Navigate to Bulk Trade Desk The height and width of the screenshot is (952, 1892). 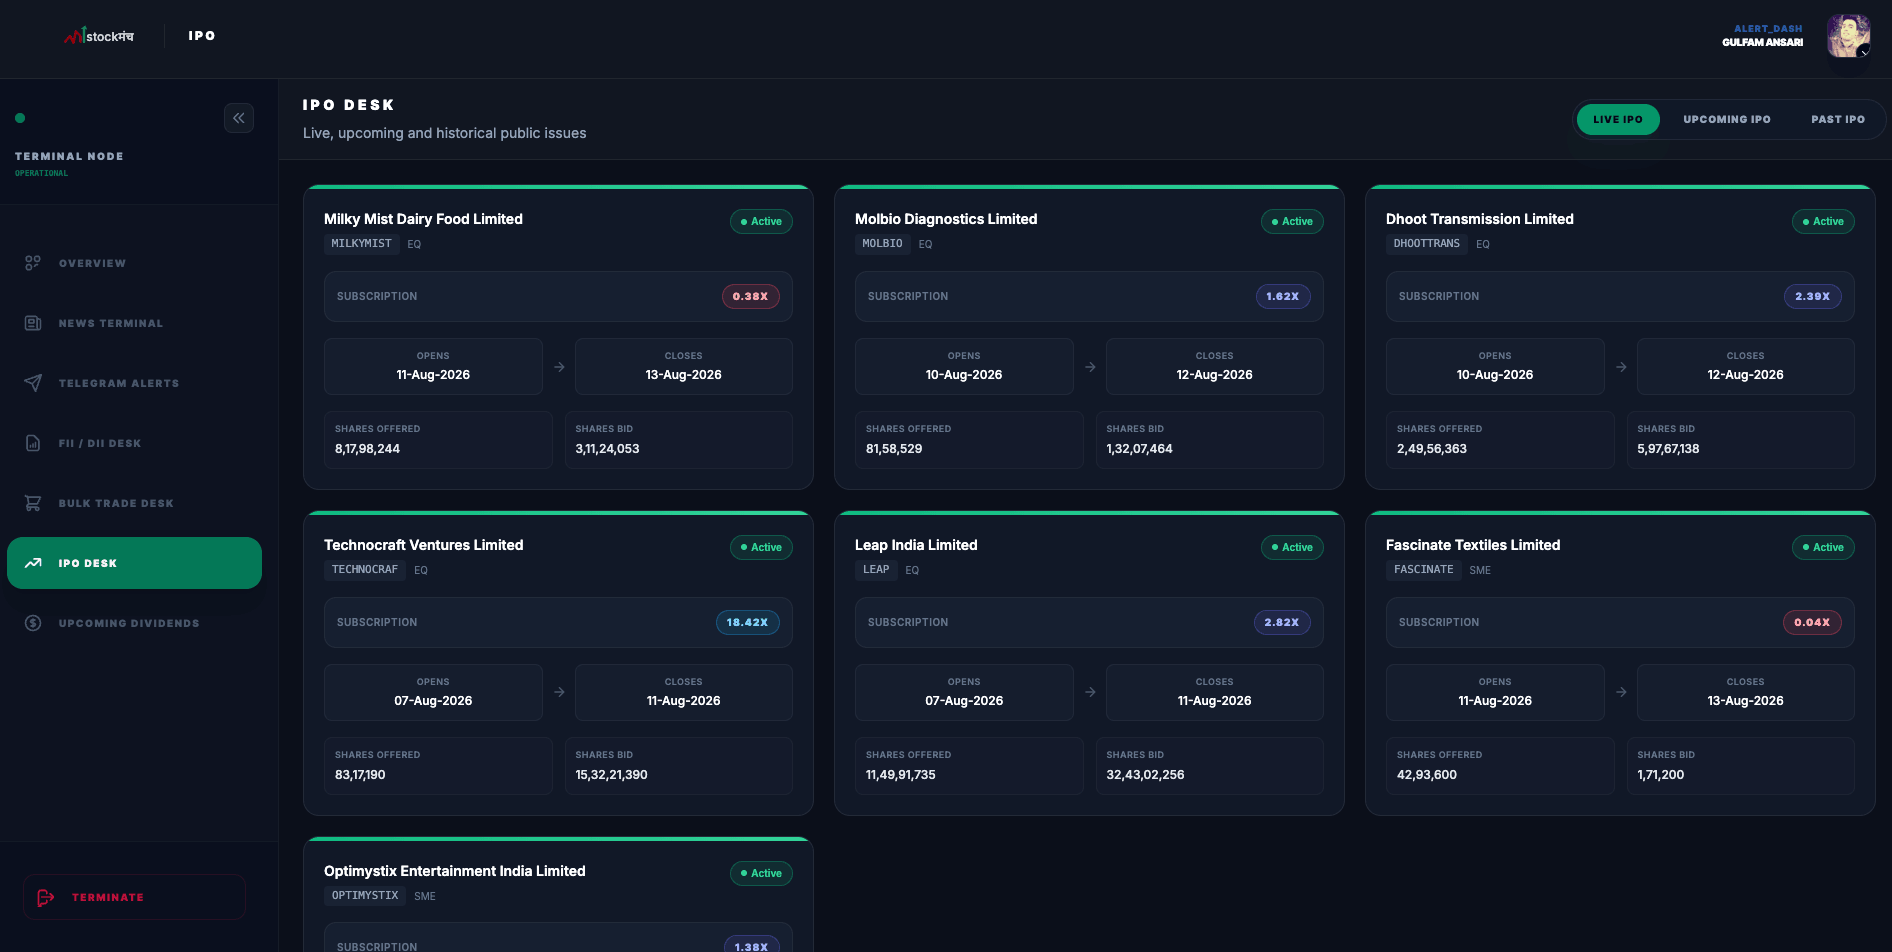pos(134,503)
